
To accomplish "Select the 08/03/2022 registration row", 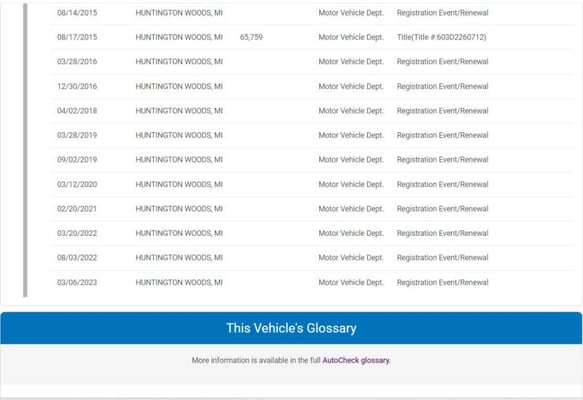I will click(312, 258).
